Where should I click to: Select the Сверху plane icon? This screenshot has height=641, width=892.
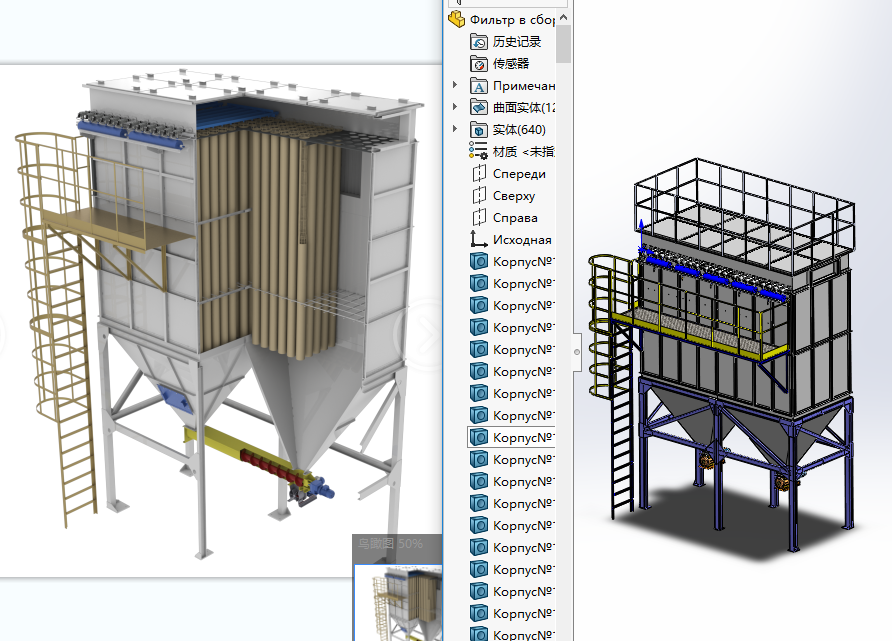click(479, 196)
